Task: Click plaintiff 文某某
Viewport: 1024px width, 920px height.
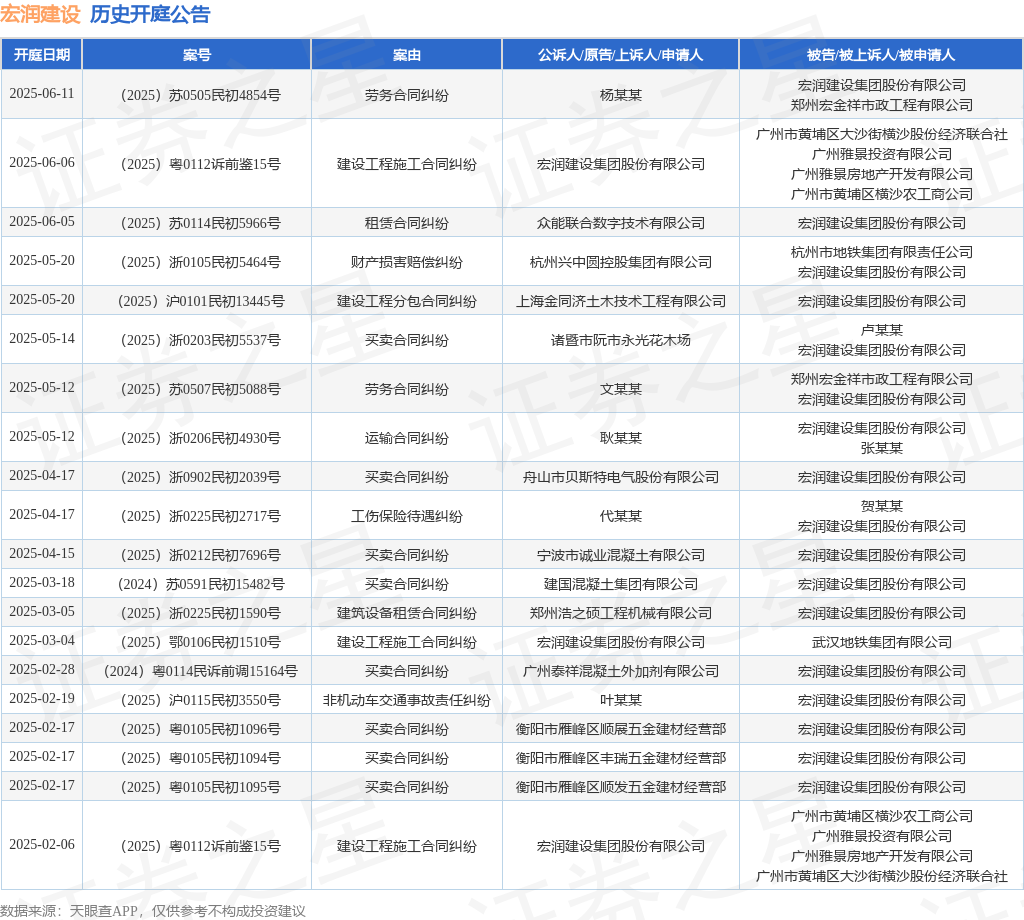Action: coord(620,389)
